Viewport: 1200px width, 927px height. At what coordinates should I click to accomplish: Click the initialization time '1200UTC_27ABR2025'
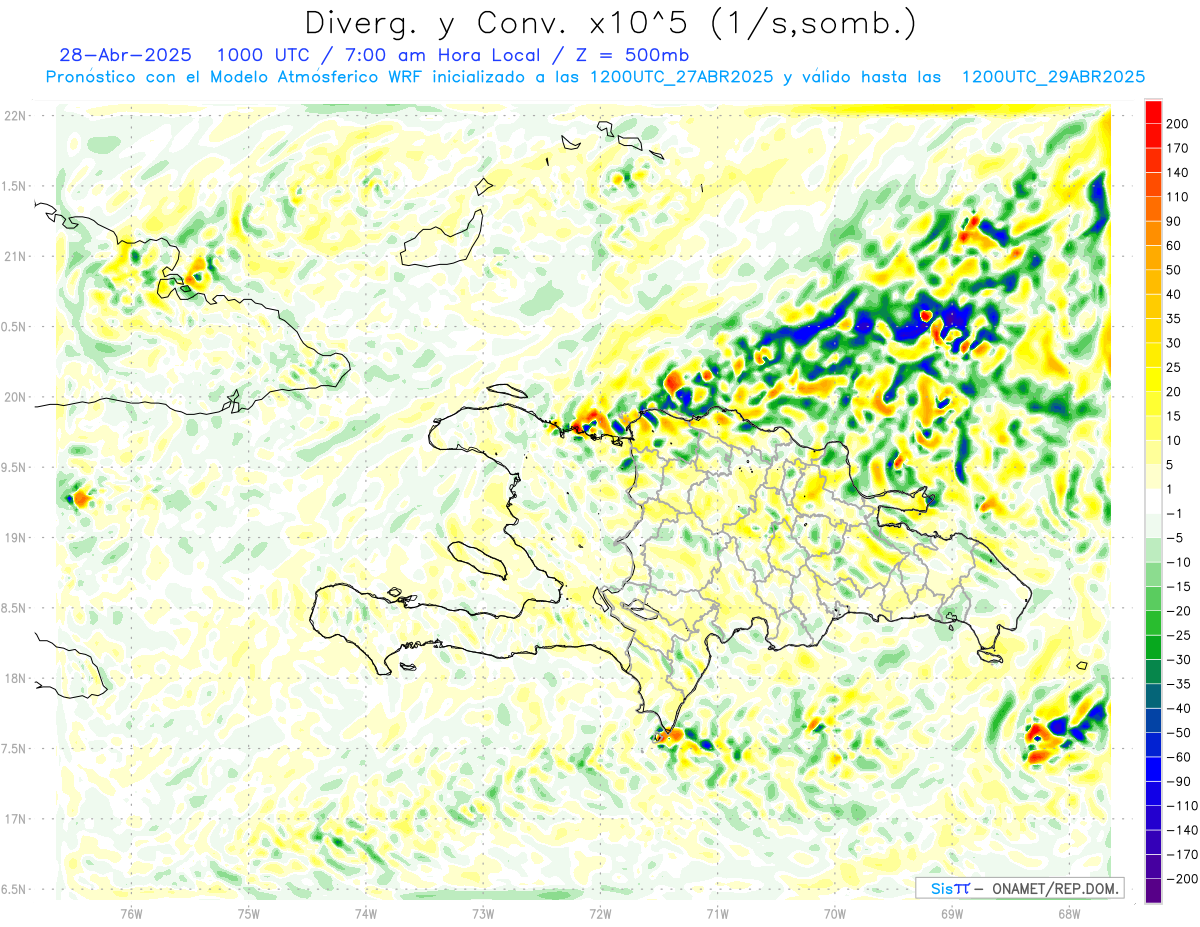[681, 77]
